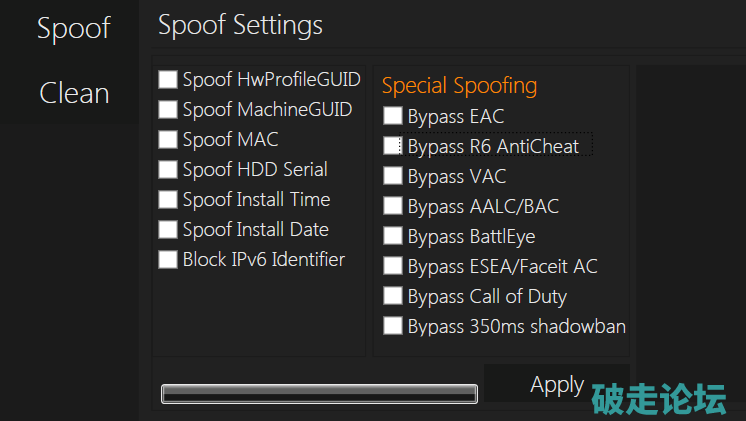
Task: Check Block IPv6 Identifier
Action: (x=168, y=260)
